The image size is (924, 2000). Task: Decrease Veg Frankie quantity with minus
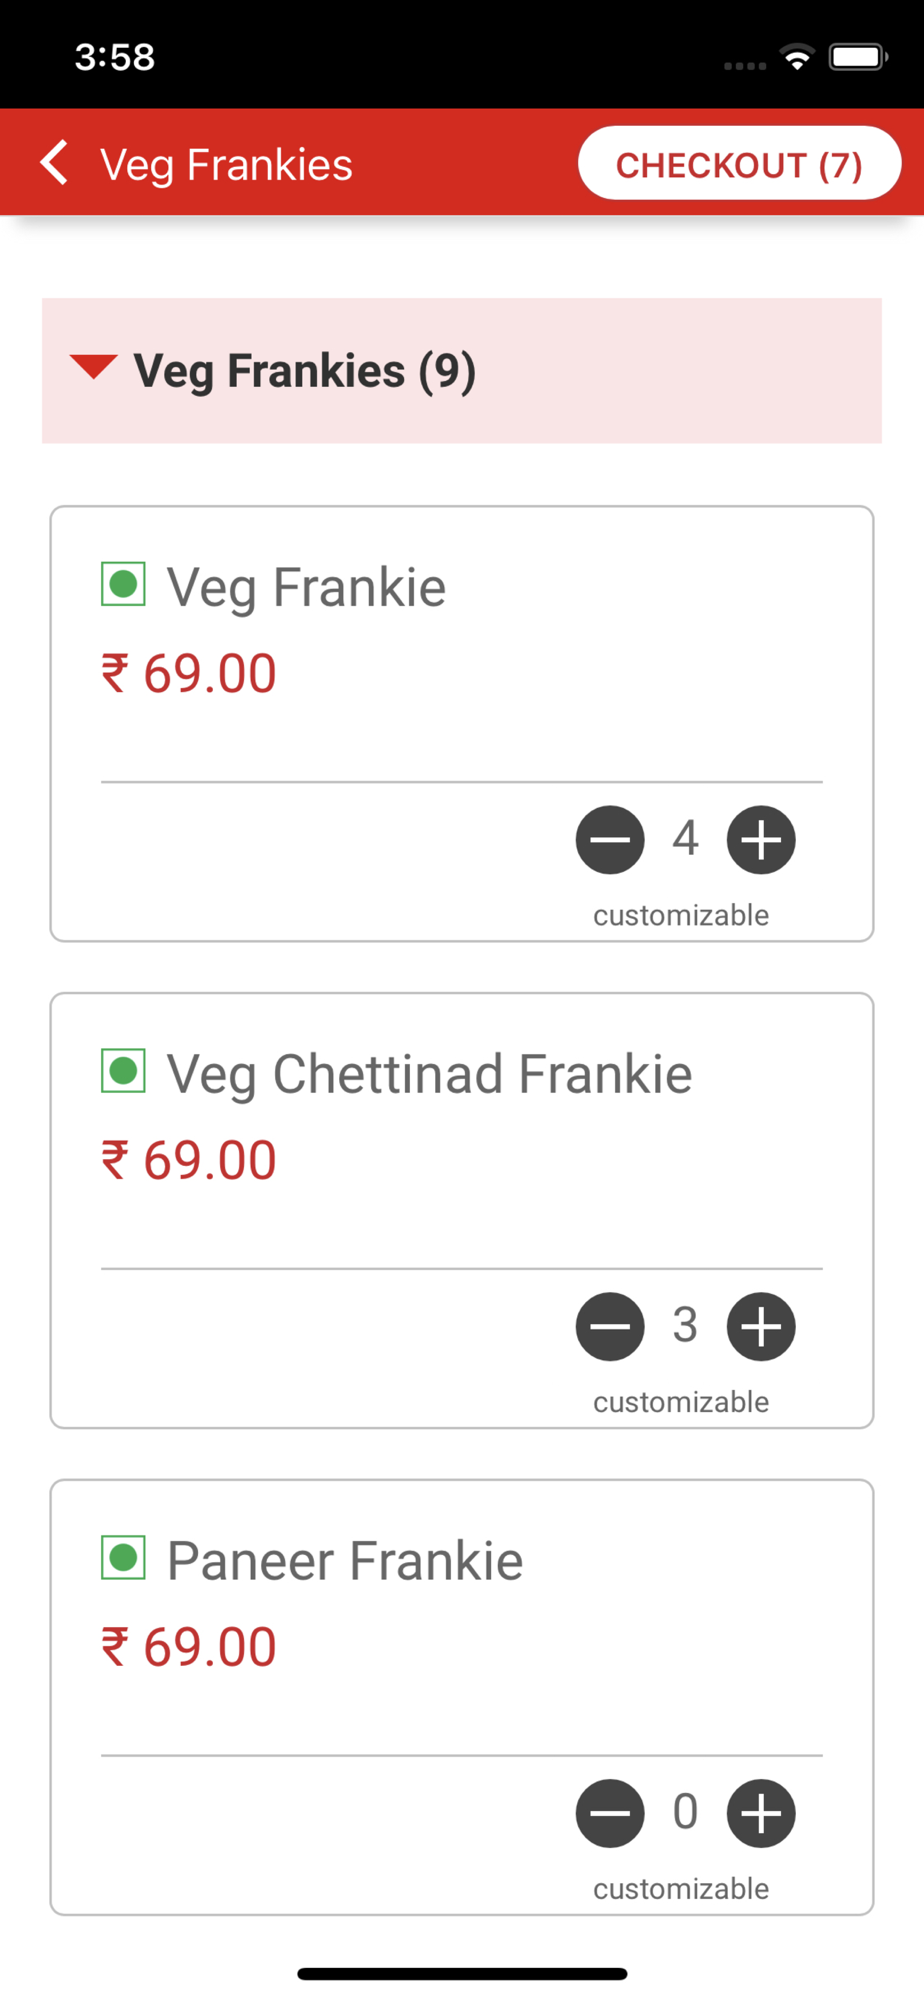pos(610,840)
